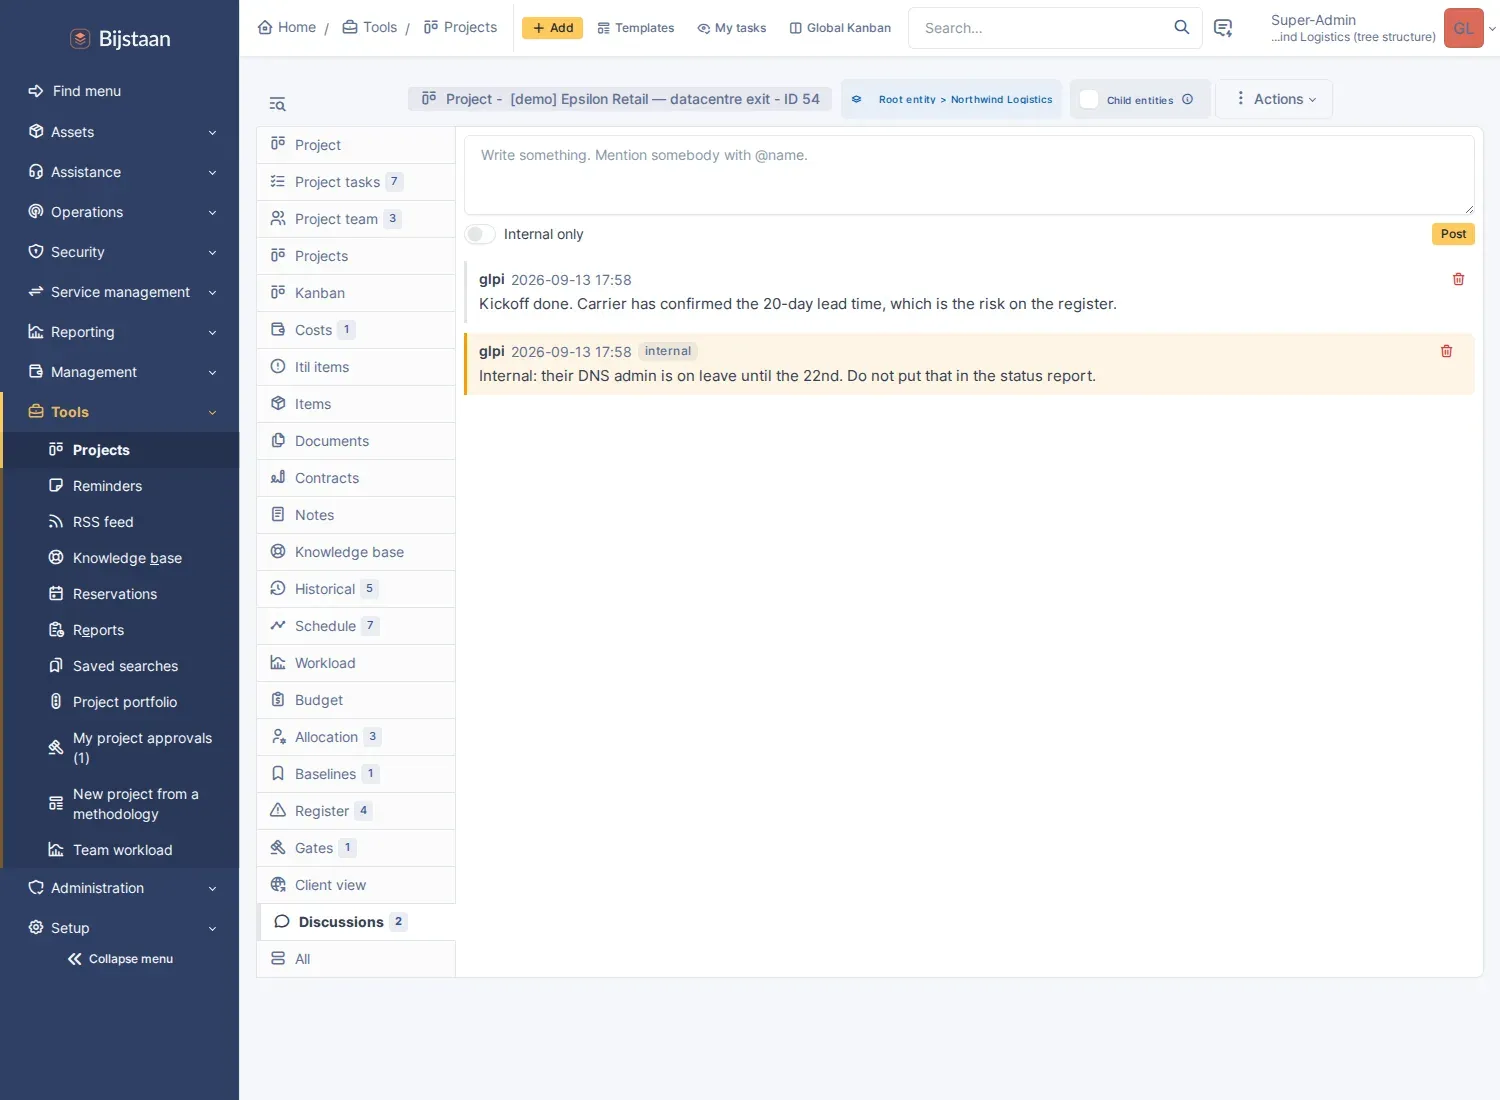The height and width of the screenshot is (1100, 1500).
Task: Toggle the Internal only switch
Action: click(x=480, y=234)
